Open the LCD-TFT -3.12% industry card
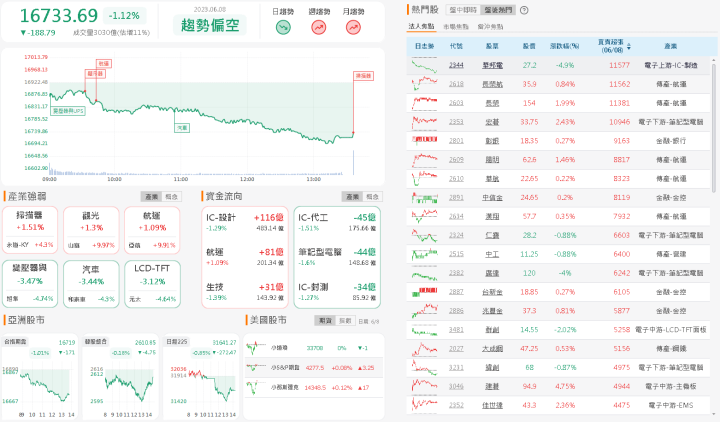This screenshot has height=422, width=720. click(x=152, y=284)
